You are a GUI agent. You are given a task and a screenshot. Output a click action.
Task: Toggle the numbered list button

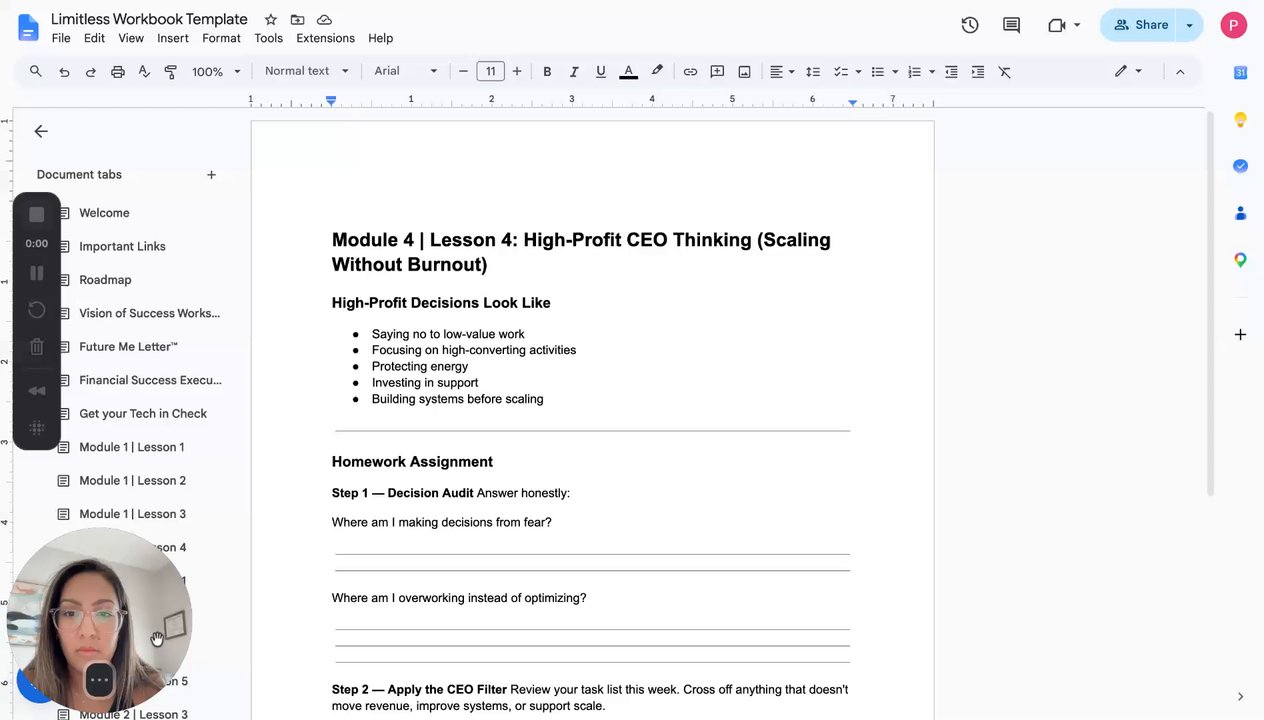(914, 71)
